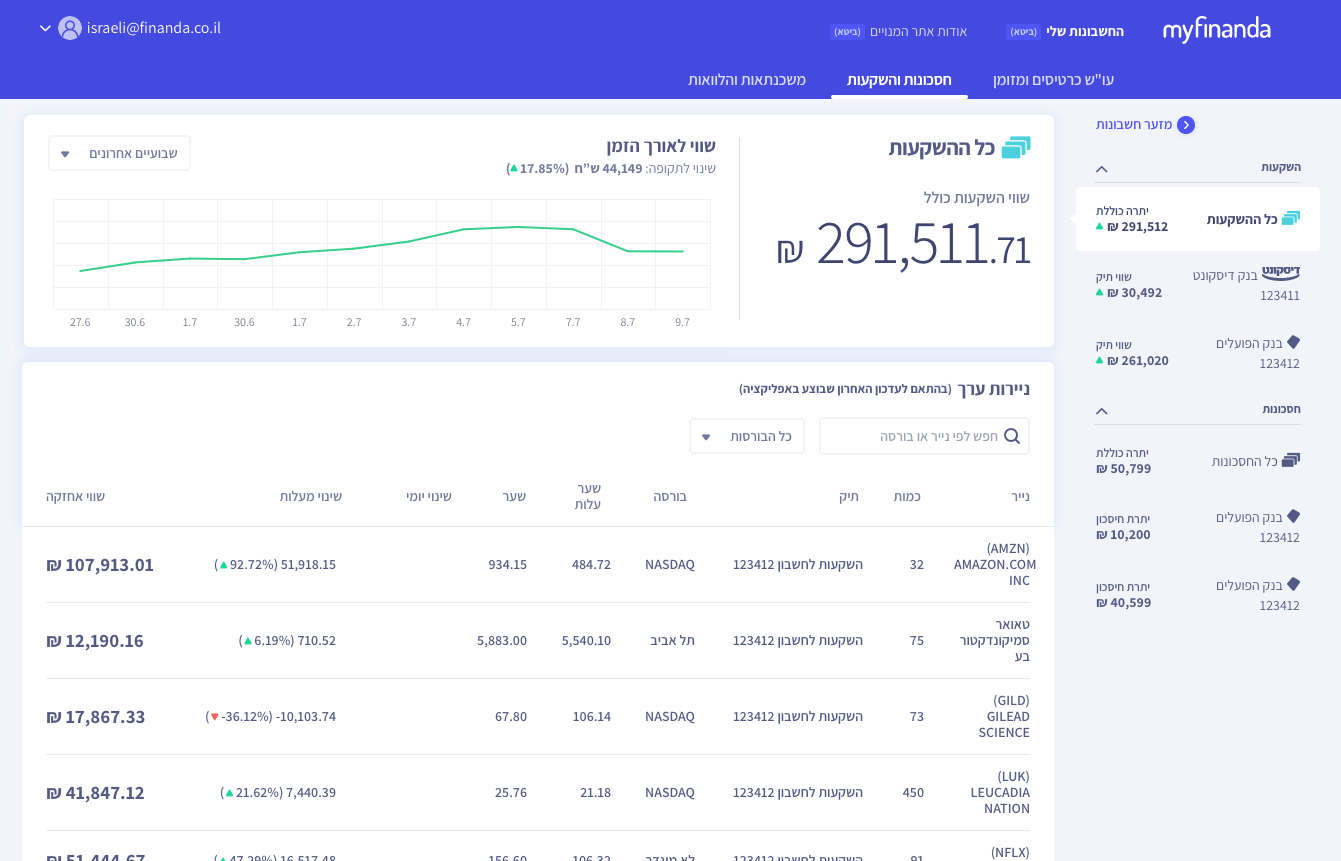Screen dimensions: 1341x861
Task: Open the כל הבורסות exchange dropdown
Action: tap(747, 436)
